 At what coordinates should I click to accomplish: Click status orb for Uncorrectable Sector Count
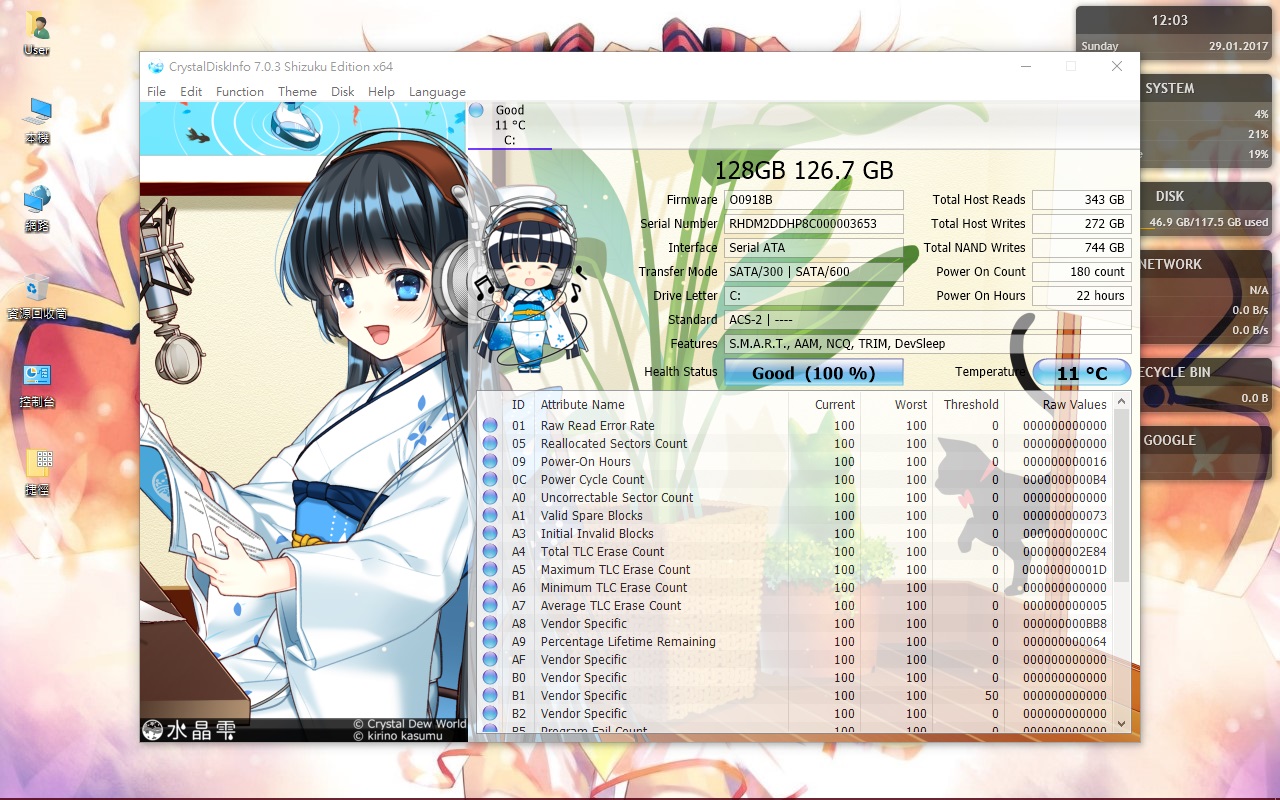point(490,498)
